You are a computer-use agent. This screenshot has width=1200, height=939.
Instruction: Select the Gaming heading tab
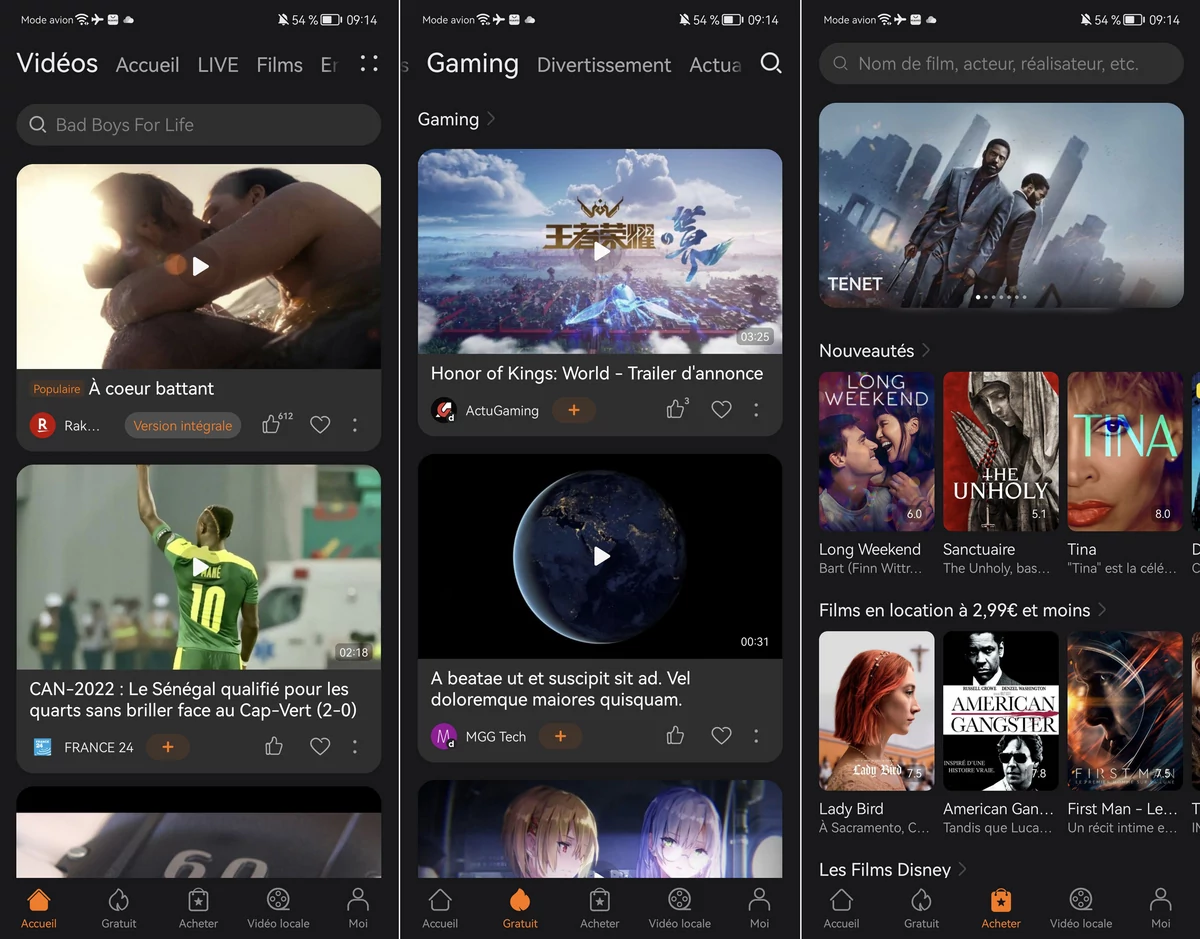tap(473, 63)
